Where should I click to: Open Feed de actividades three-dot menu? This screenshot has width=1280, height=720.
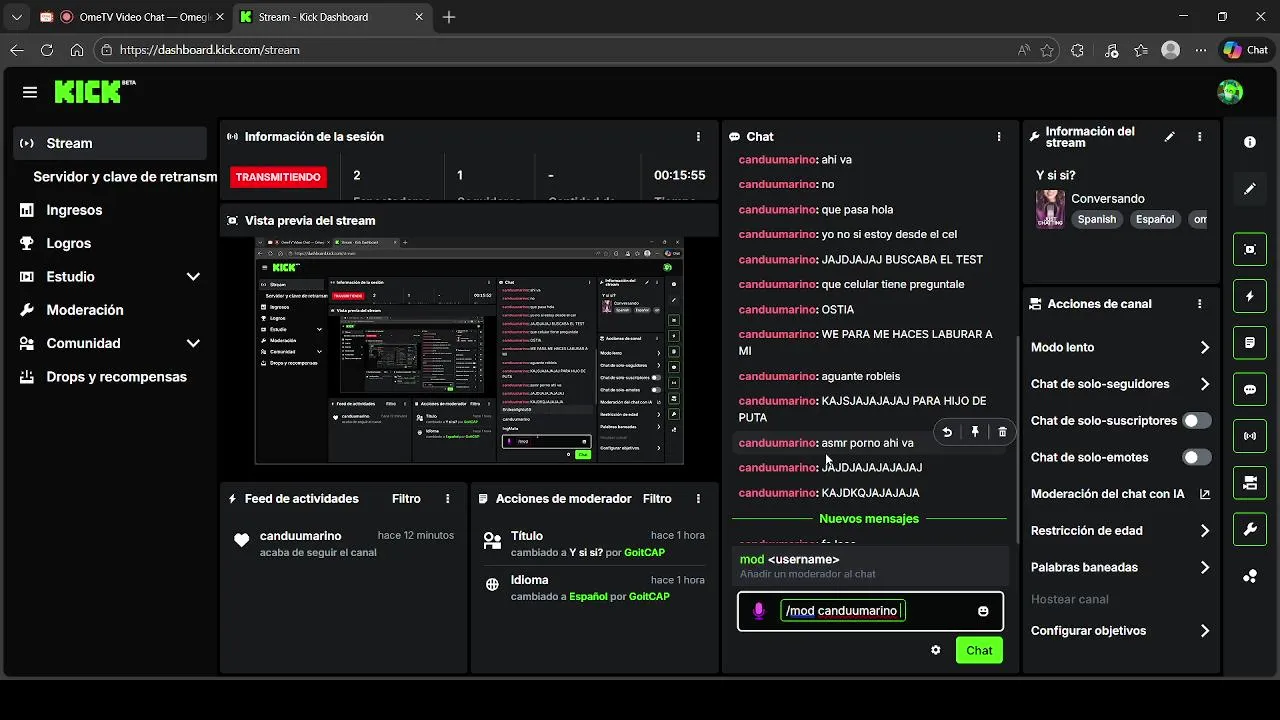coord(447,499)
